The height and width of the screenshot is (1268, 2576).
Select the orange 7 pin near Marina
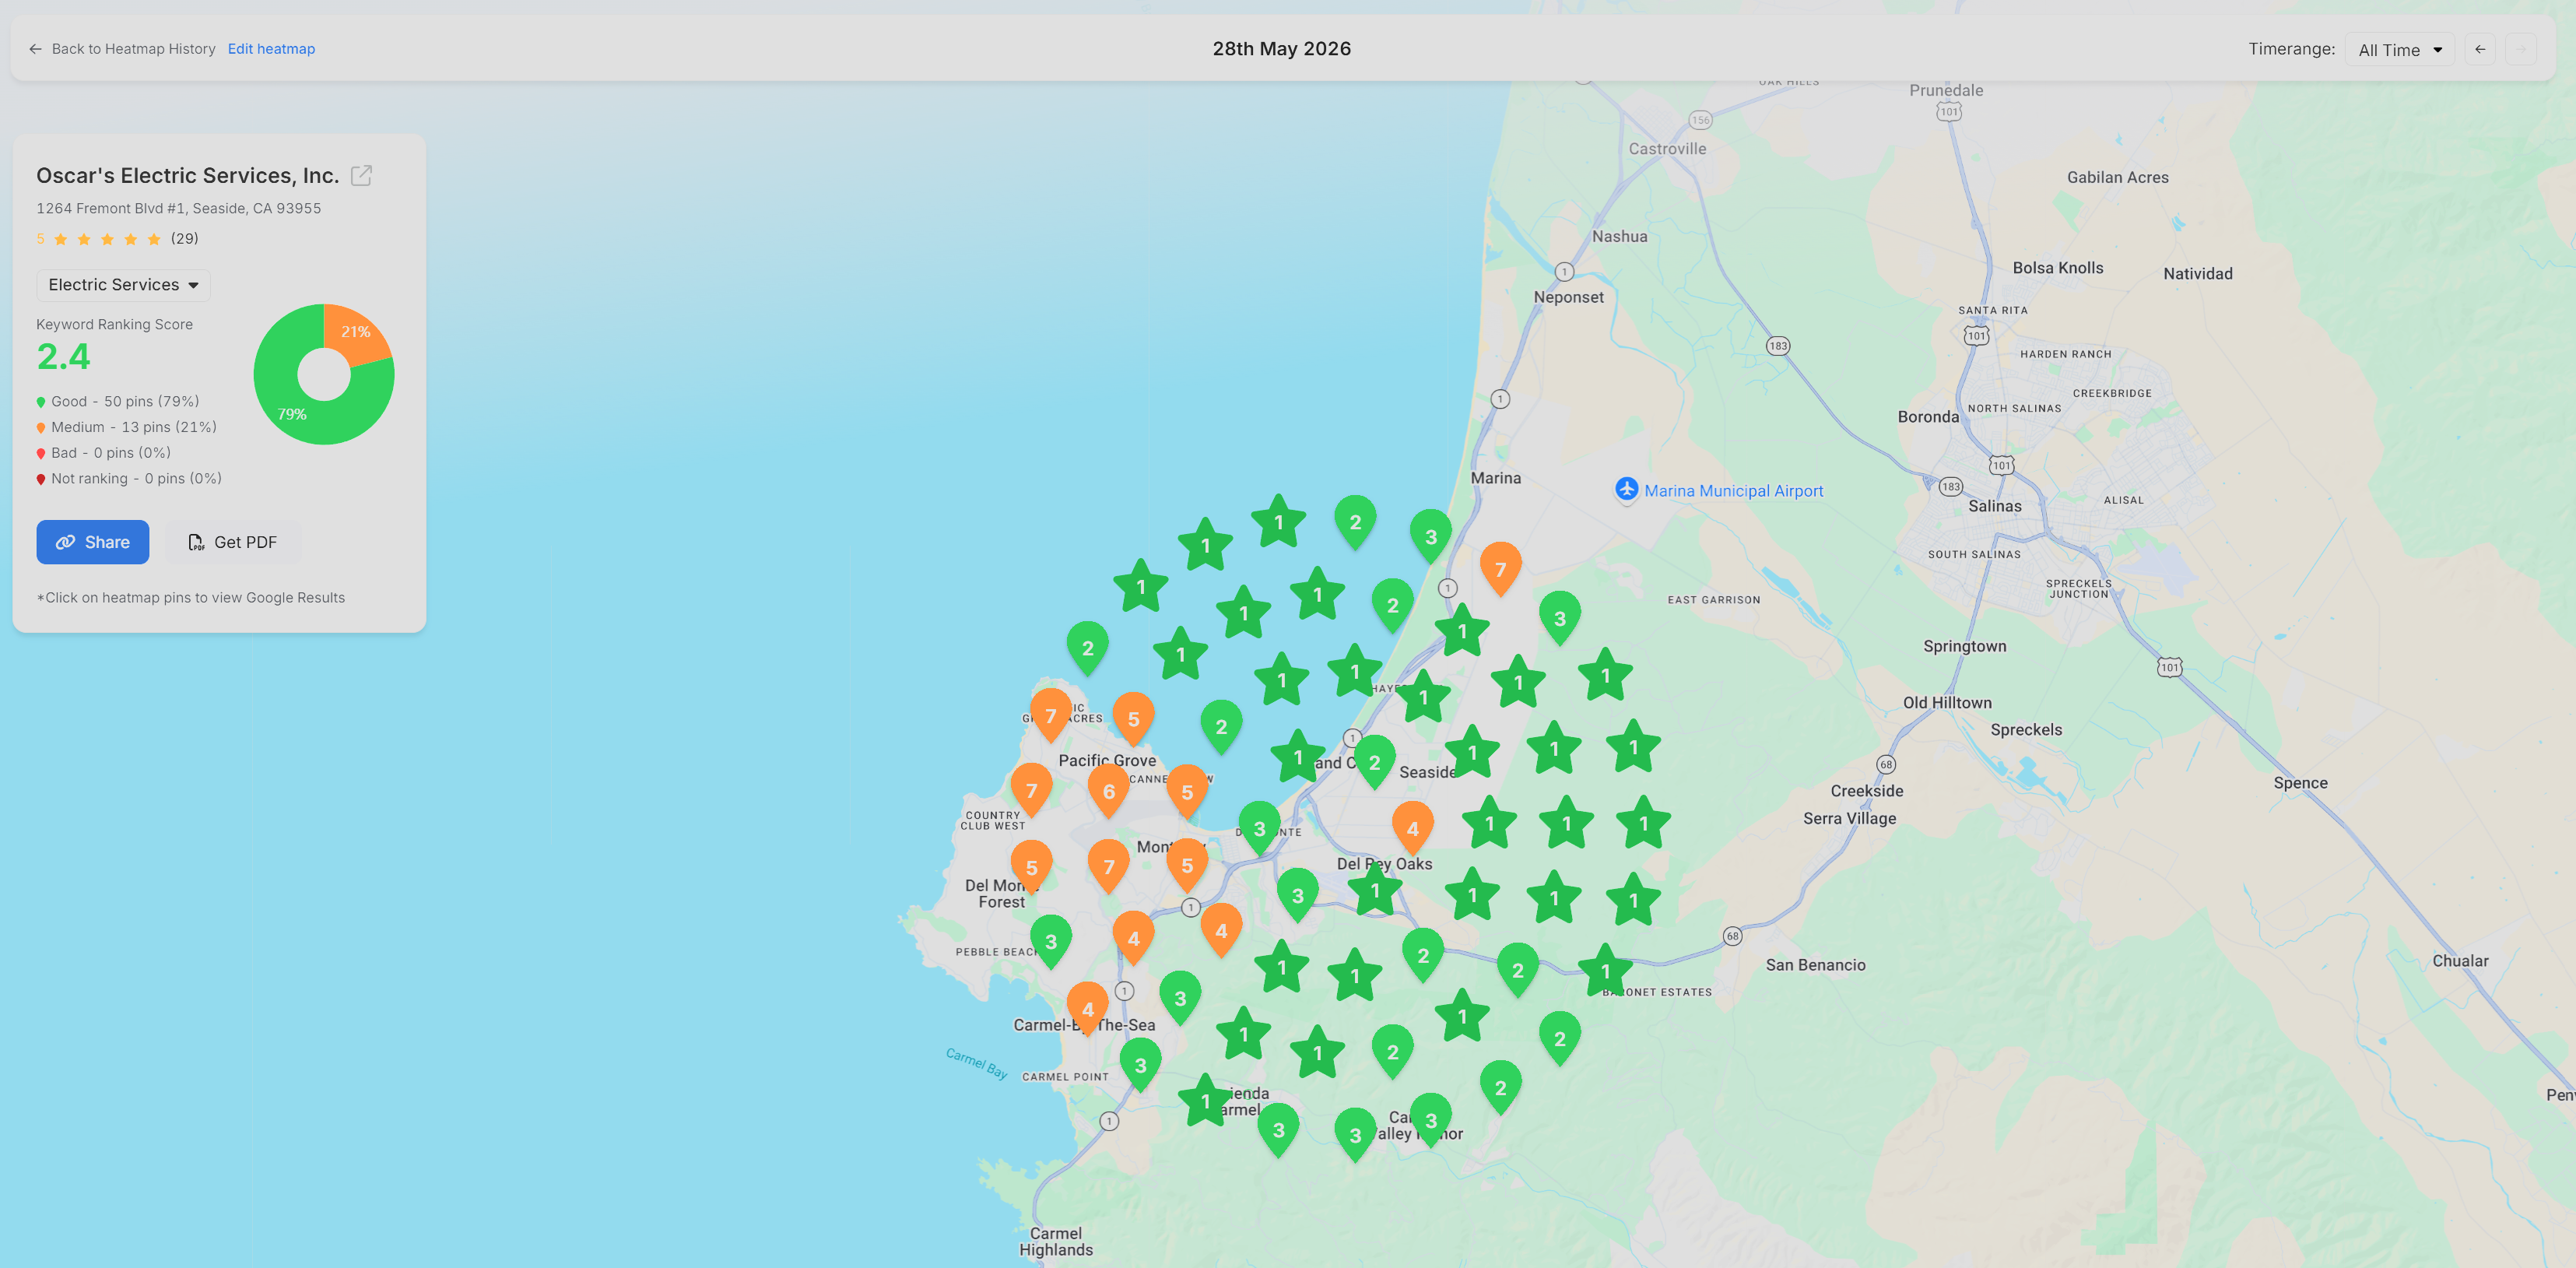point(1500,569)
